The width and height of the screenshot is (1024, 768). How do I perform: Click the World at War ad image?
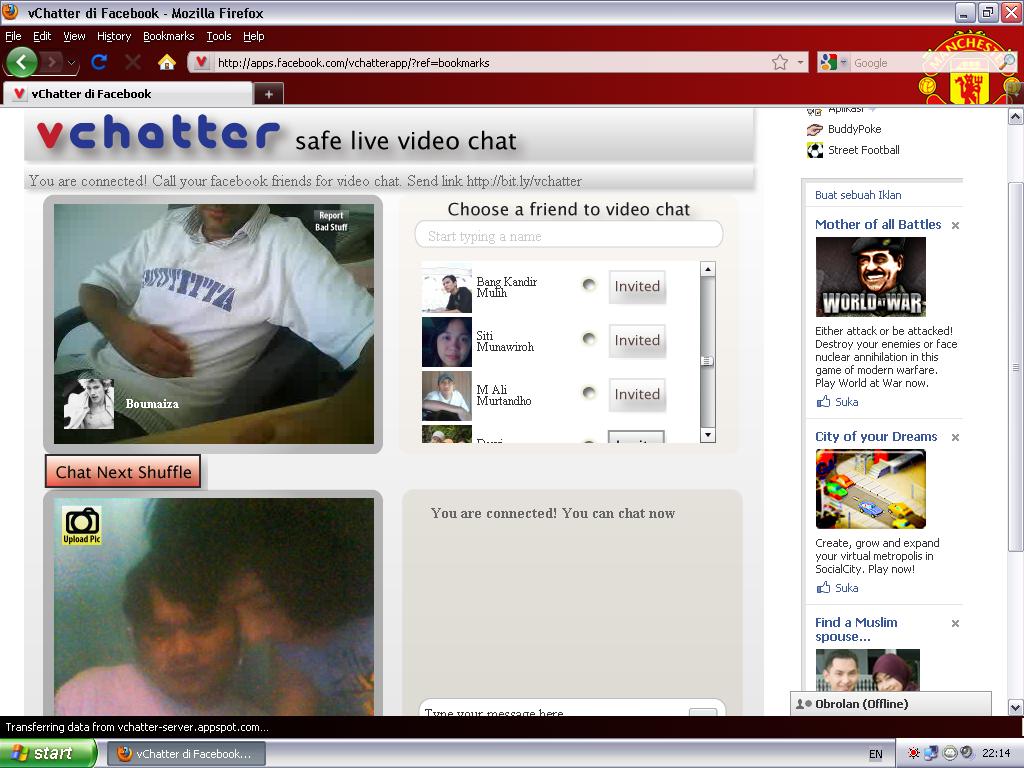[871, 277]
